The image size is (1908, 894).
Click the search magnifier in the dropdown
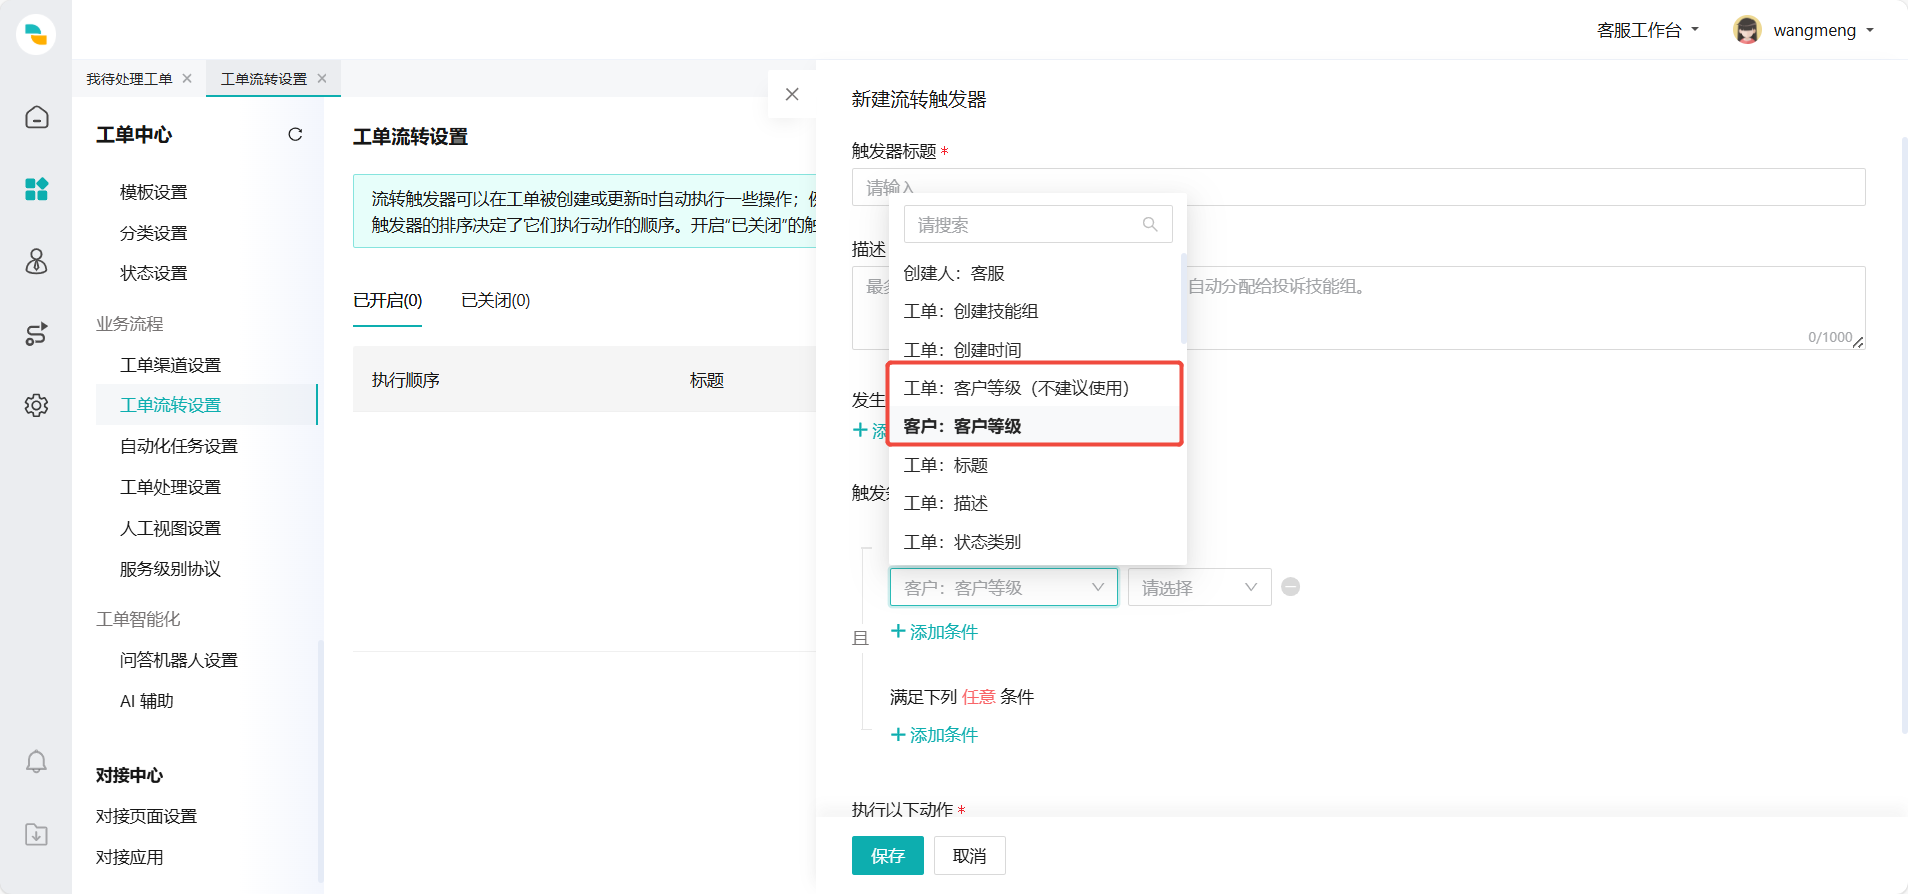1150,225
